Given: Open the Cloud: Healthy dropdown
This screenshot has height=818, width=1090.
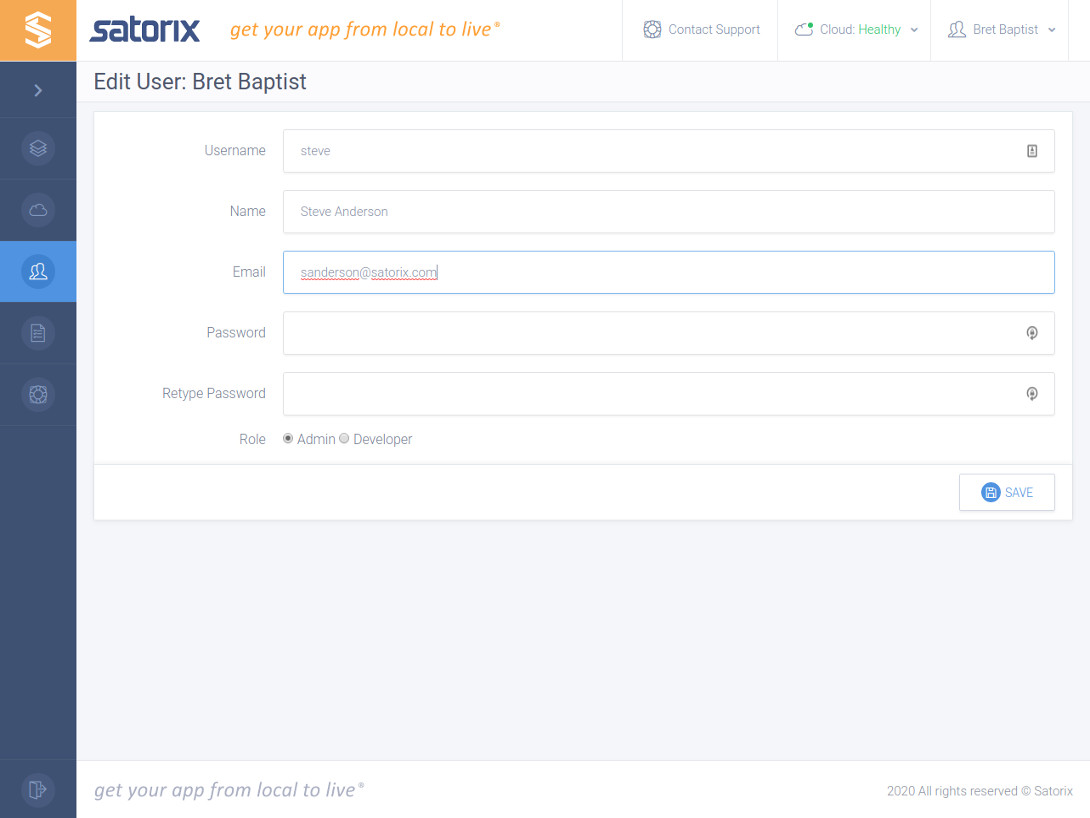Looking at the screenshot, I should click(855, 30).
